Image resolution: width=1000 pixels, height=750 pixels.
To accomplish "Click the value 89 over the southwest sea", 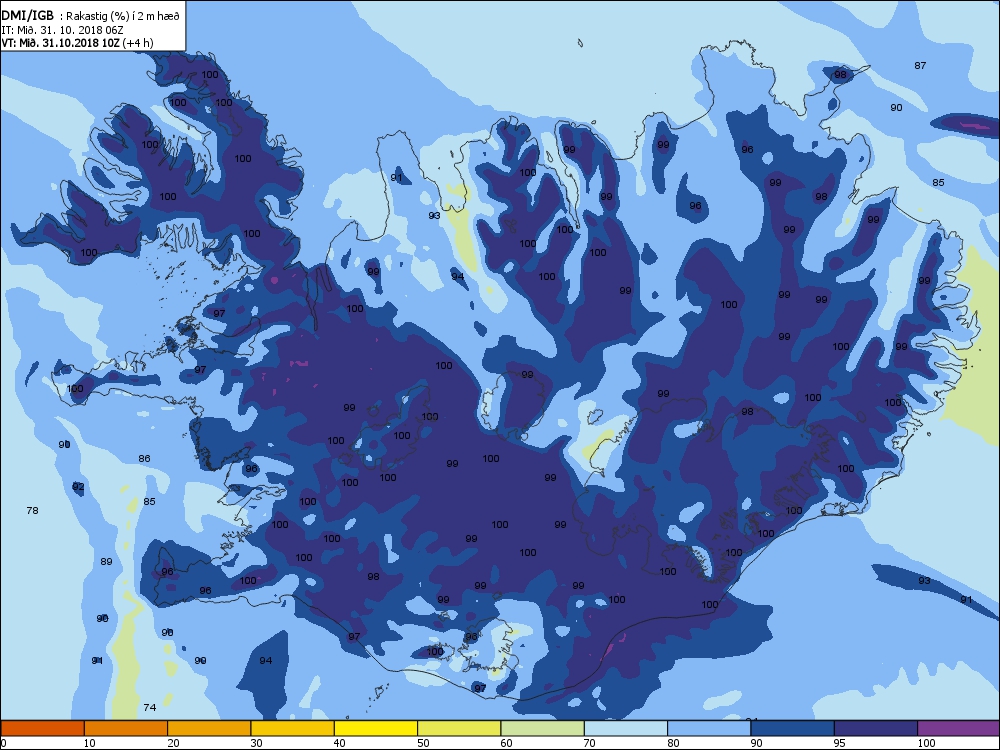I will [107, 562].
